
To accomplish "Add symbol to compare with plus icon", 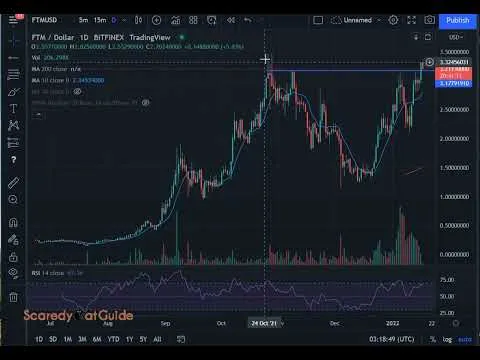I will click(156, 20).
